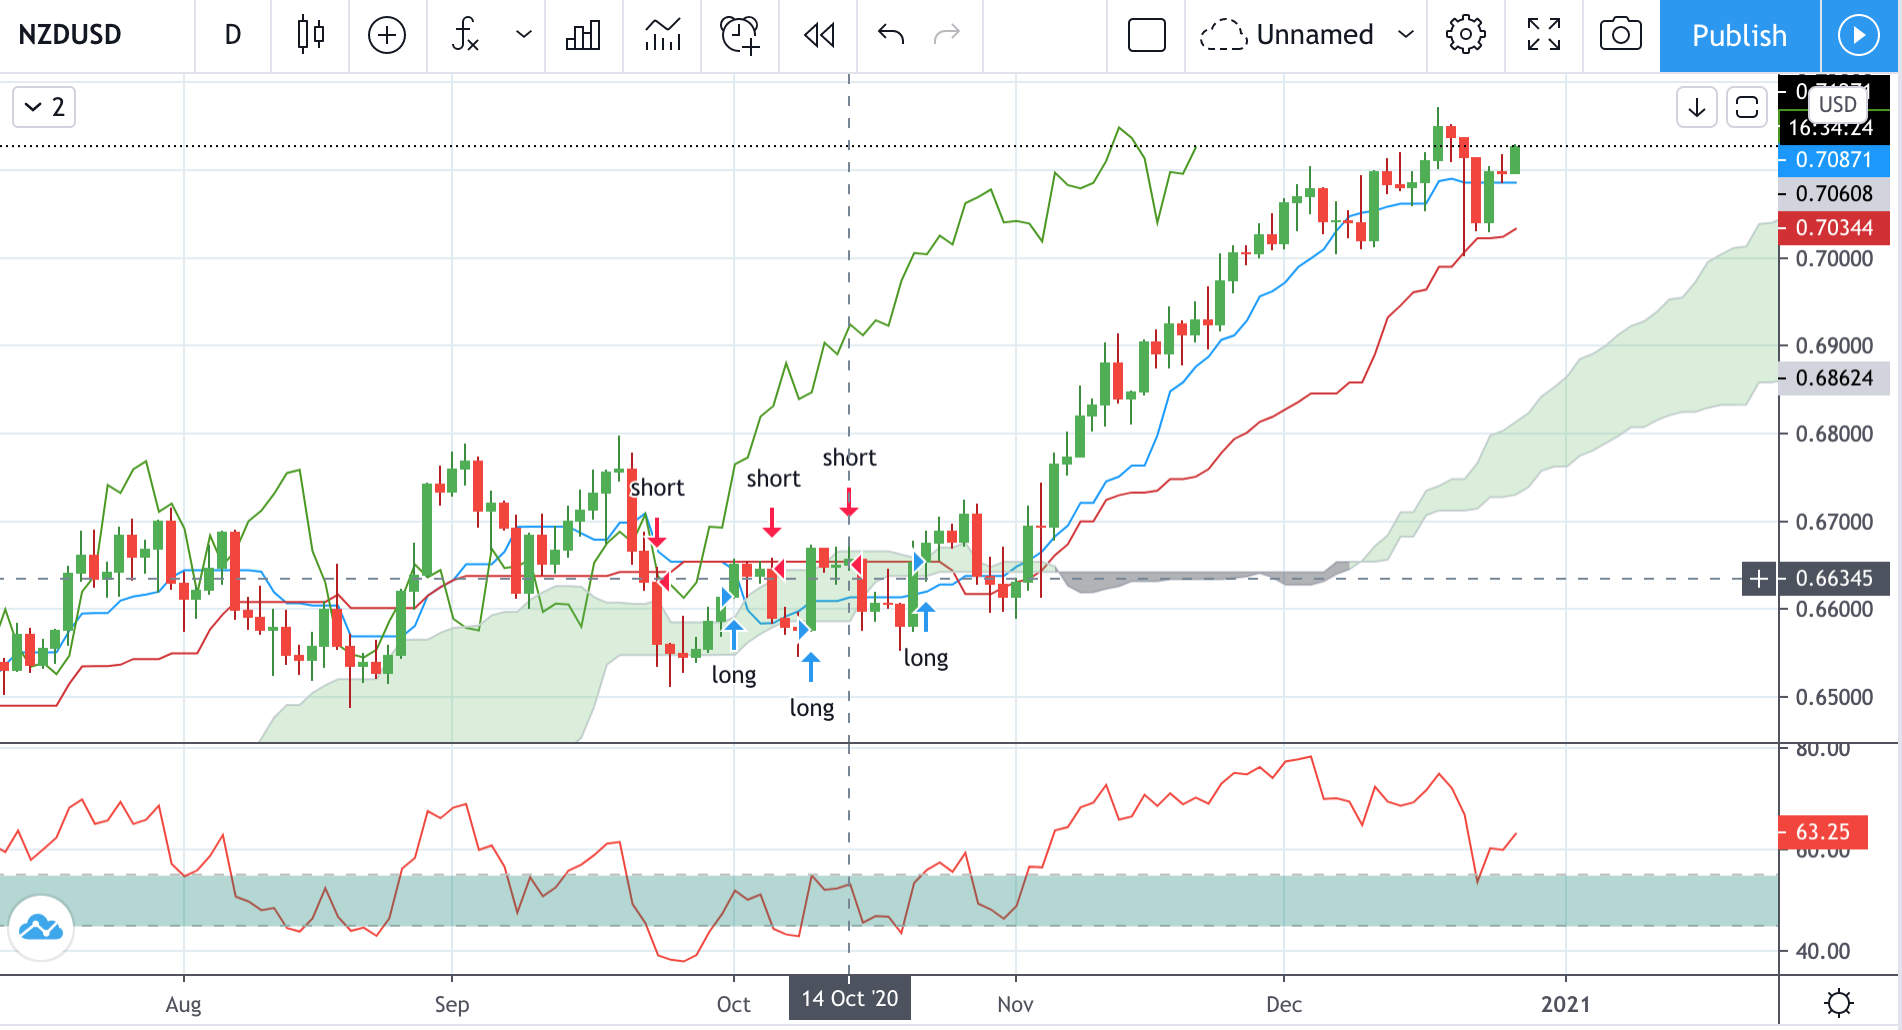Start bar replay with the rewind icon

point(819,35)
